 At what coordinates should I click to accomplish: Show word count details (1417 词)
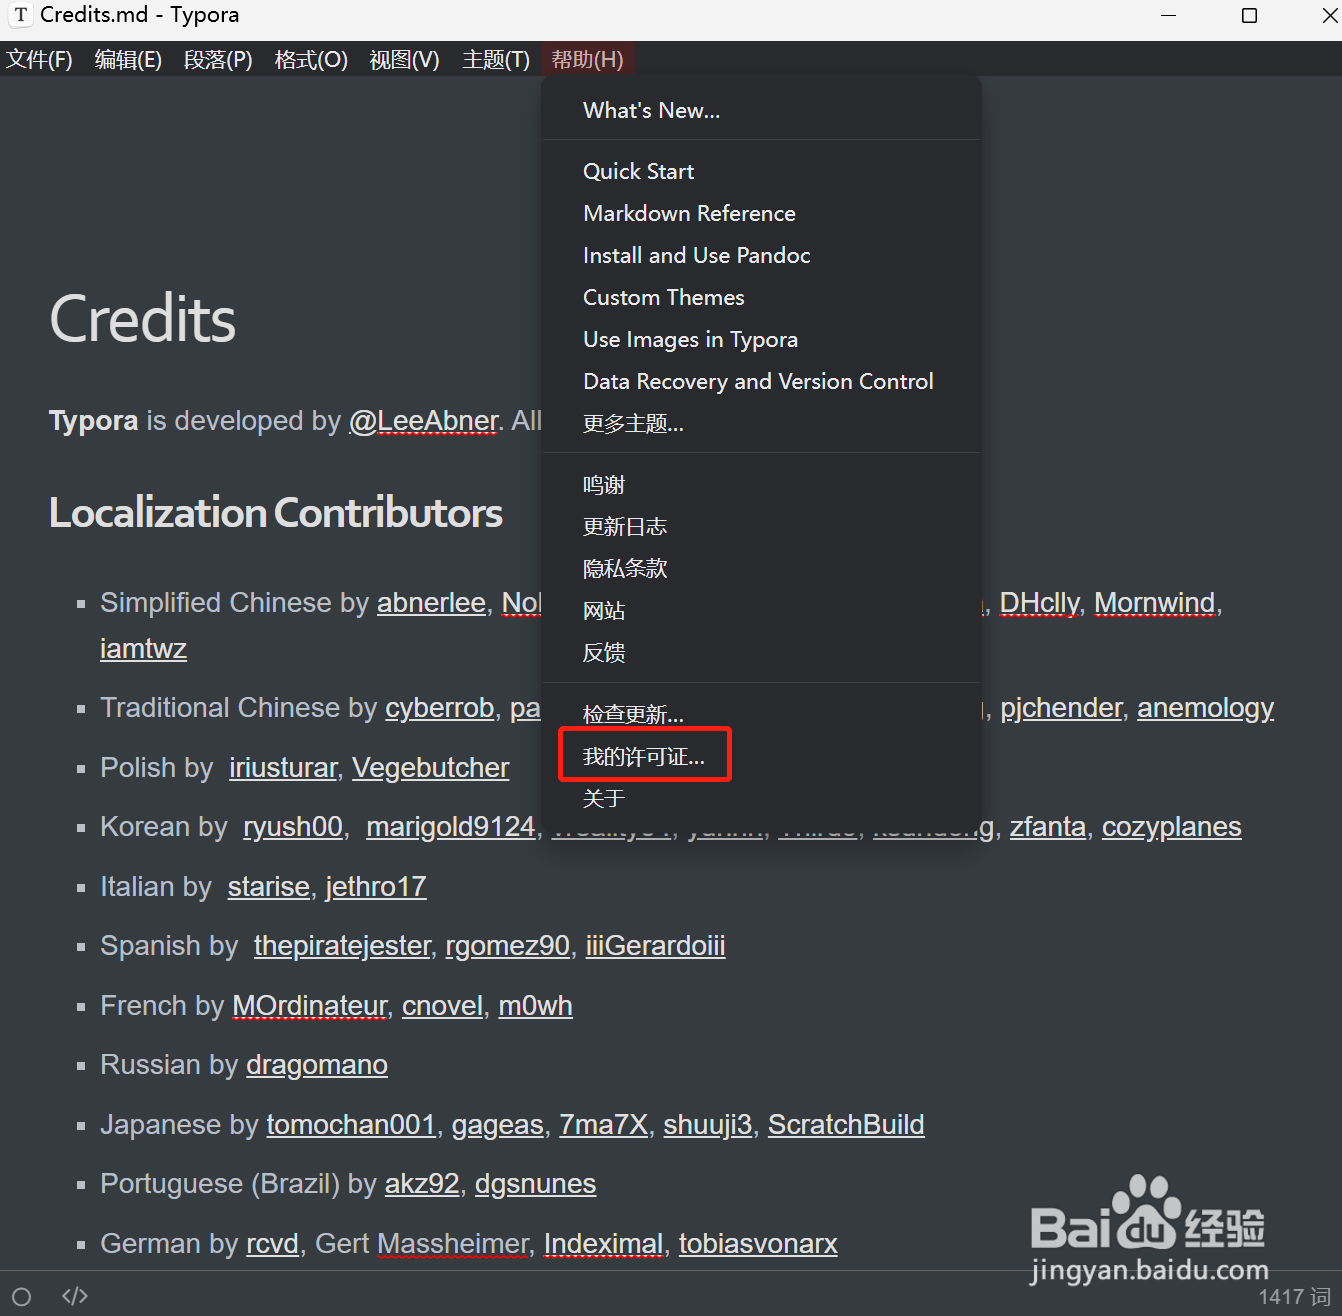[1293, 1297]
